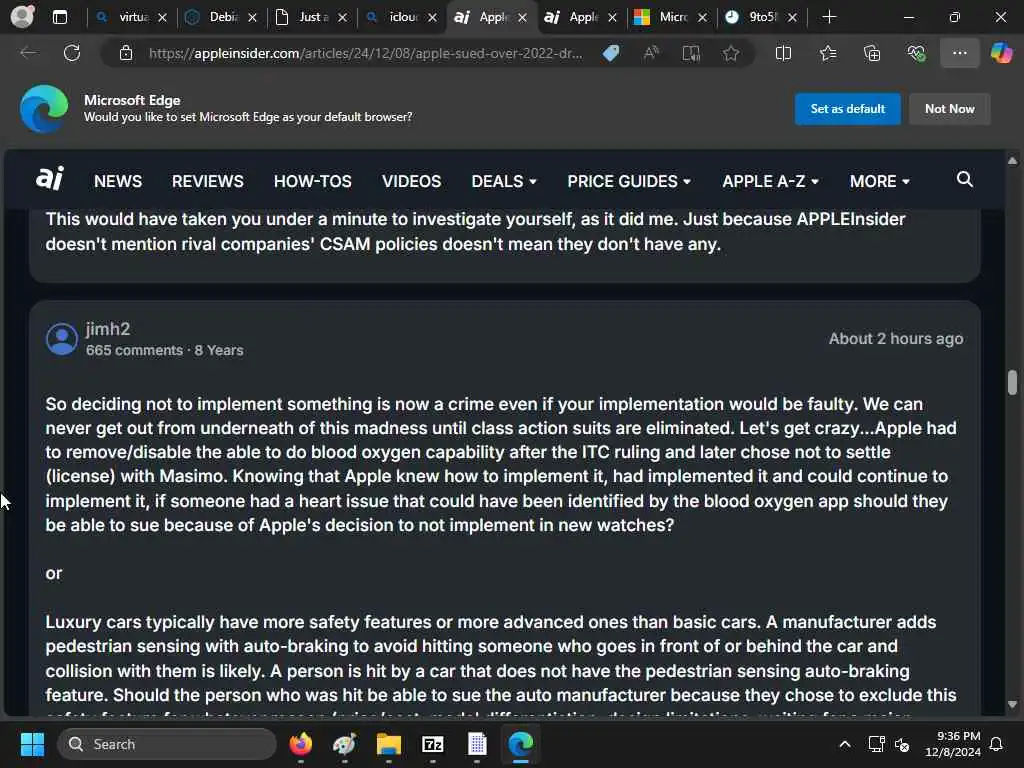This screenshot has width=1024, height=768.
Task: Go to HOW-TOS section
Action: click(312, 181)
